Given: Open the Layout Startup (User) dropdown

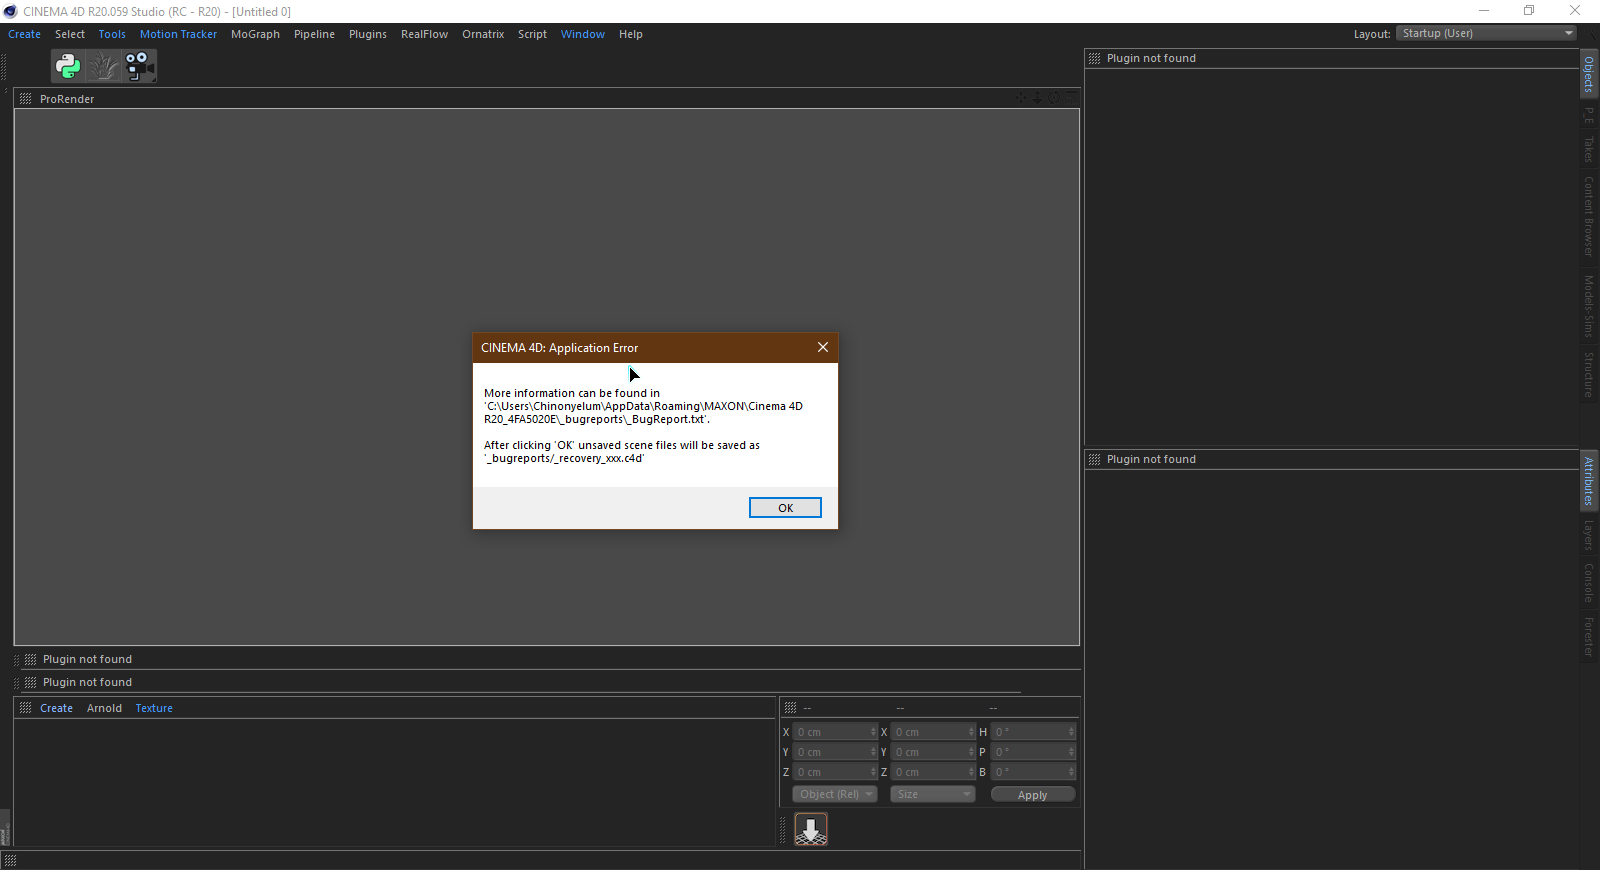Looking at the screenshot, I should point(1486,33).
